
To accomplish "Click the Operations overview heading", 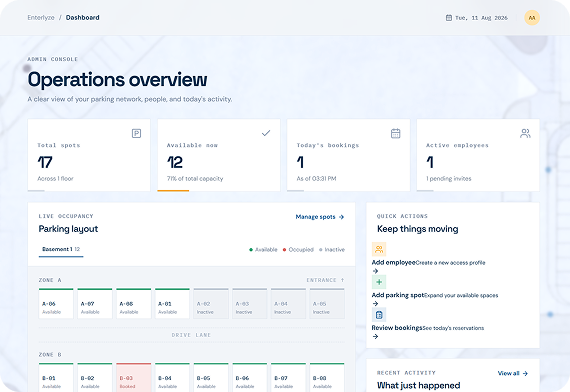I will point(117,79).
